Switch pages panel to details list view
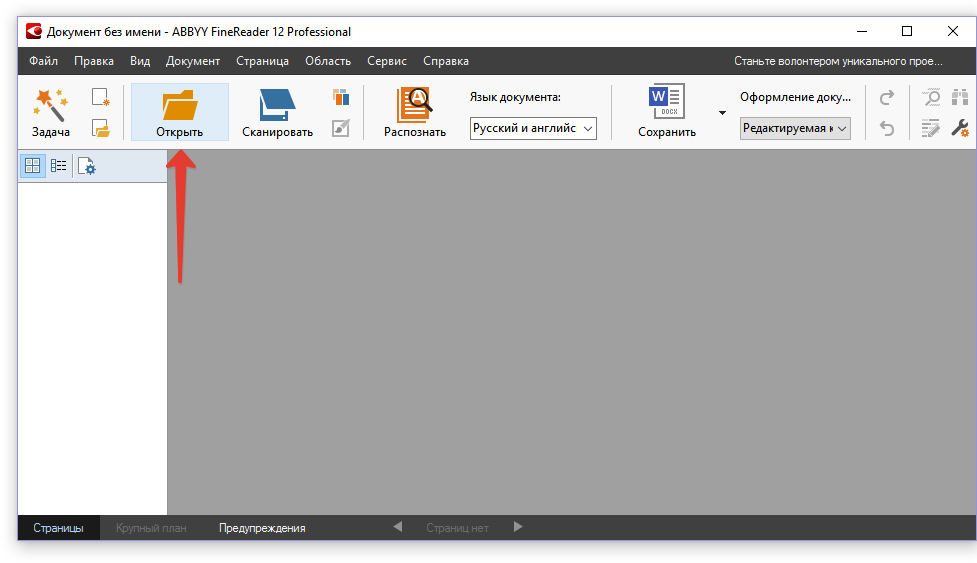This screenshot has height=563, width=977. (59, 167)
